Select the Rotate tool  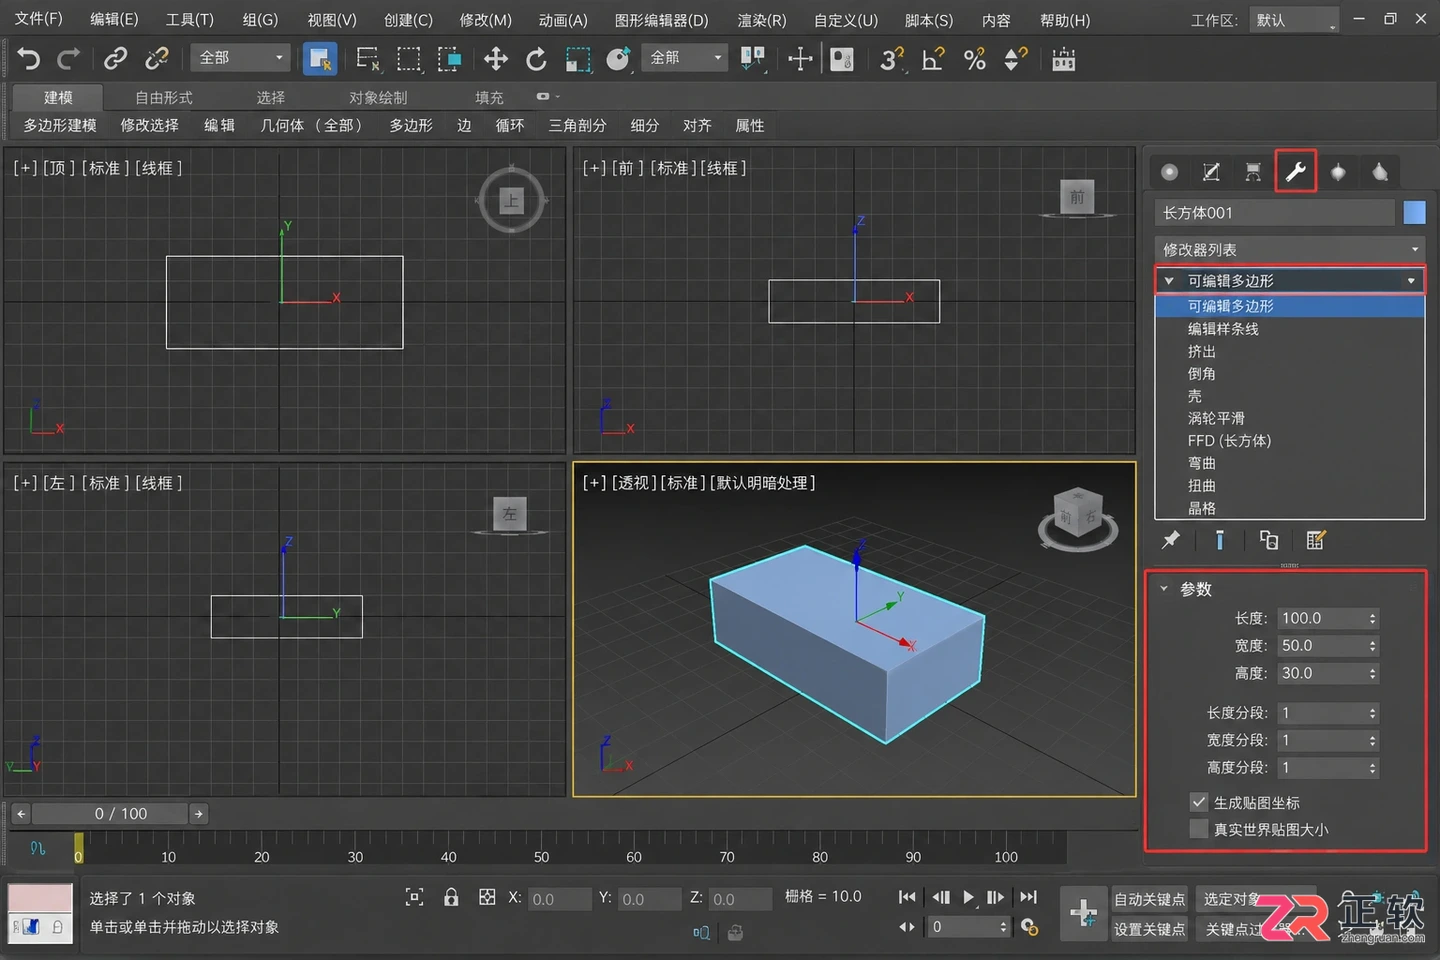(537, 59)
